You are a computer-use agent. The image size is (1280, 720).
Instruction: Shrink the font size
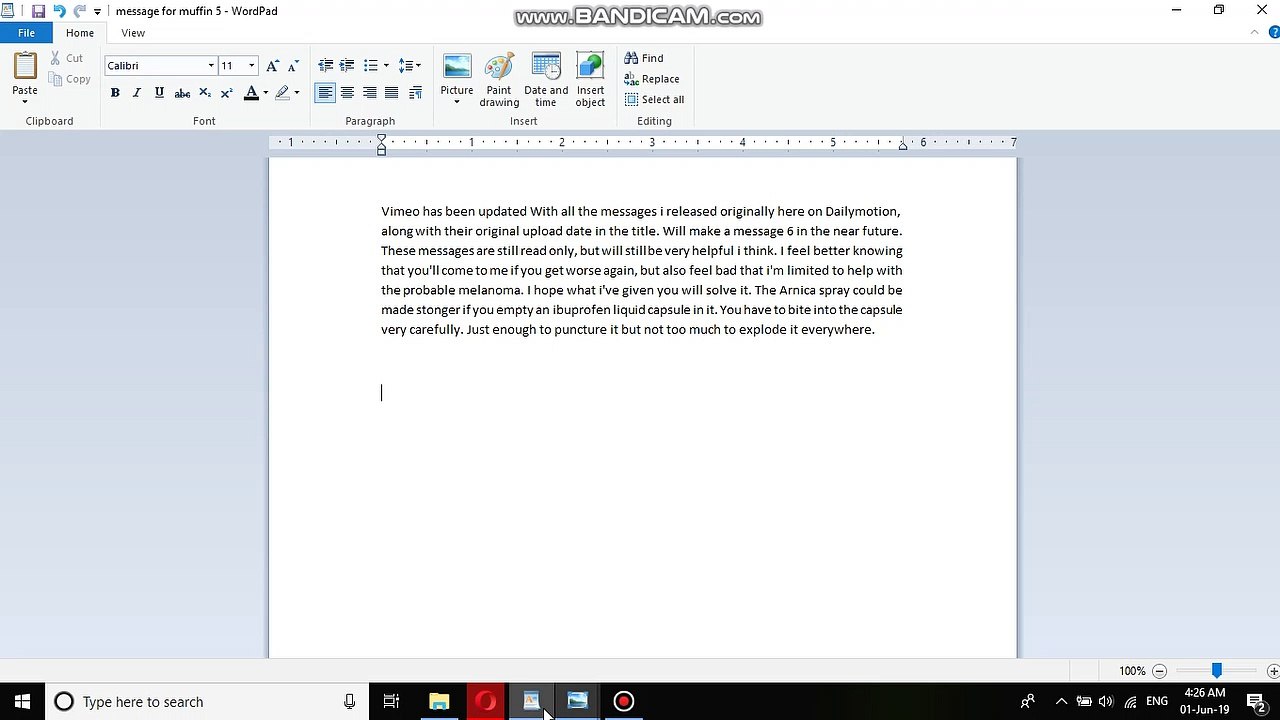[x=293, y=66]
